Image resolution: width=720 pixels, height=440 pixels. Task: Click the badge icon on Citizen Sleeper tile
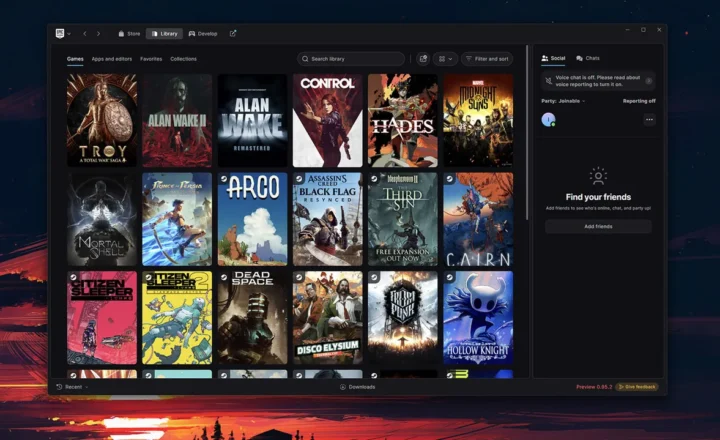coord(73,277)
